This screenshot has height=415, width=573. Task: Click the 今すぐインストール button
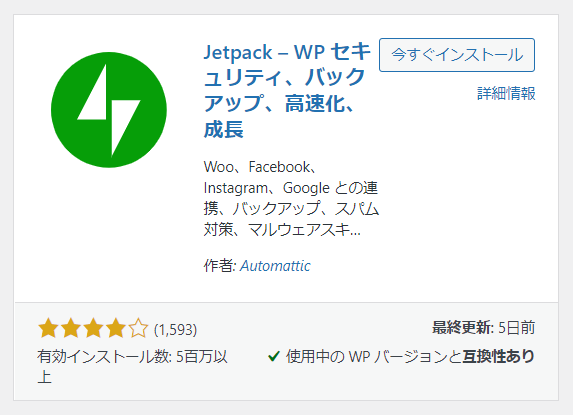(x=457, y=55)
